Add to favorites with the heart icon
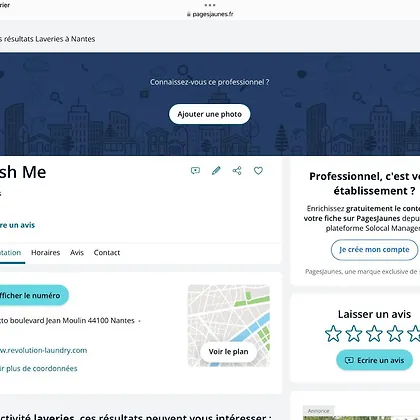The height and width of the screenshot is (420, 420). 258,171
